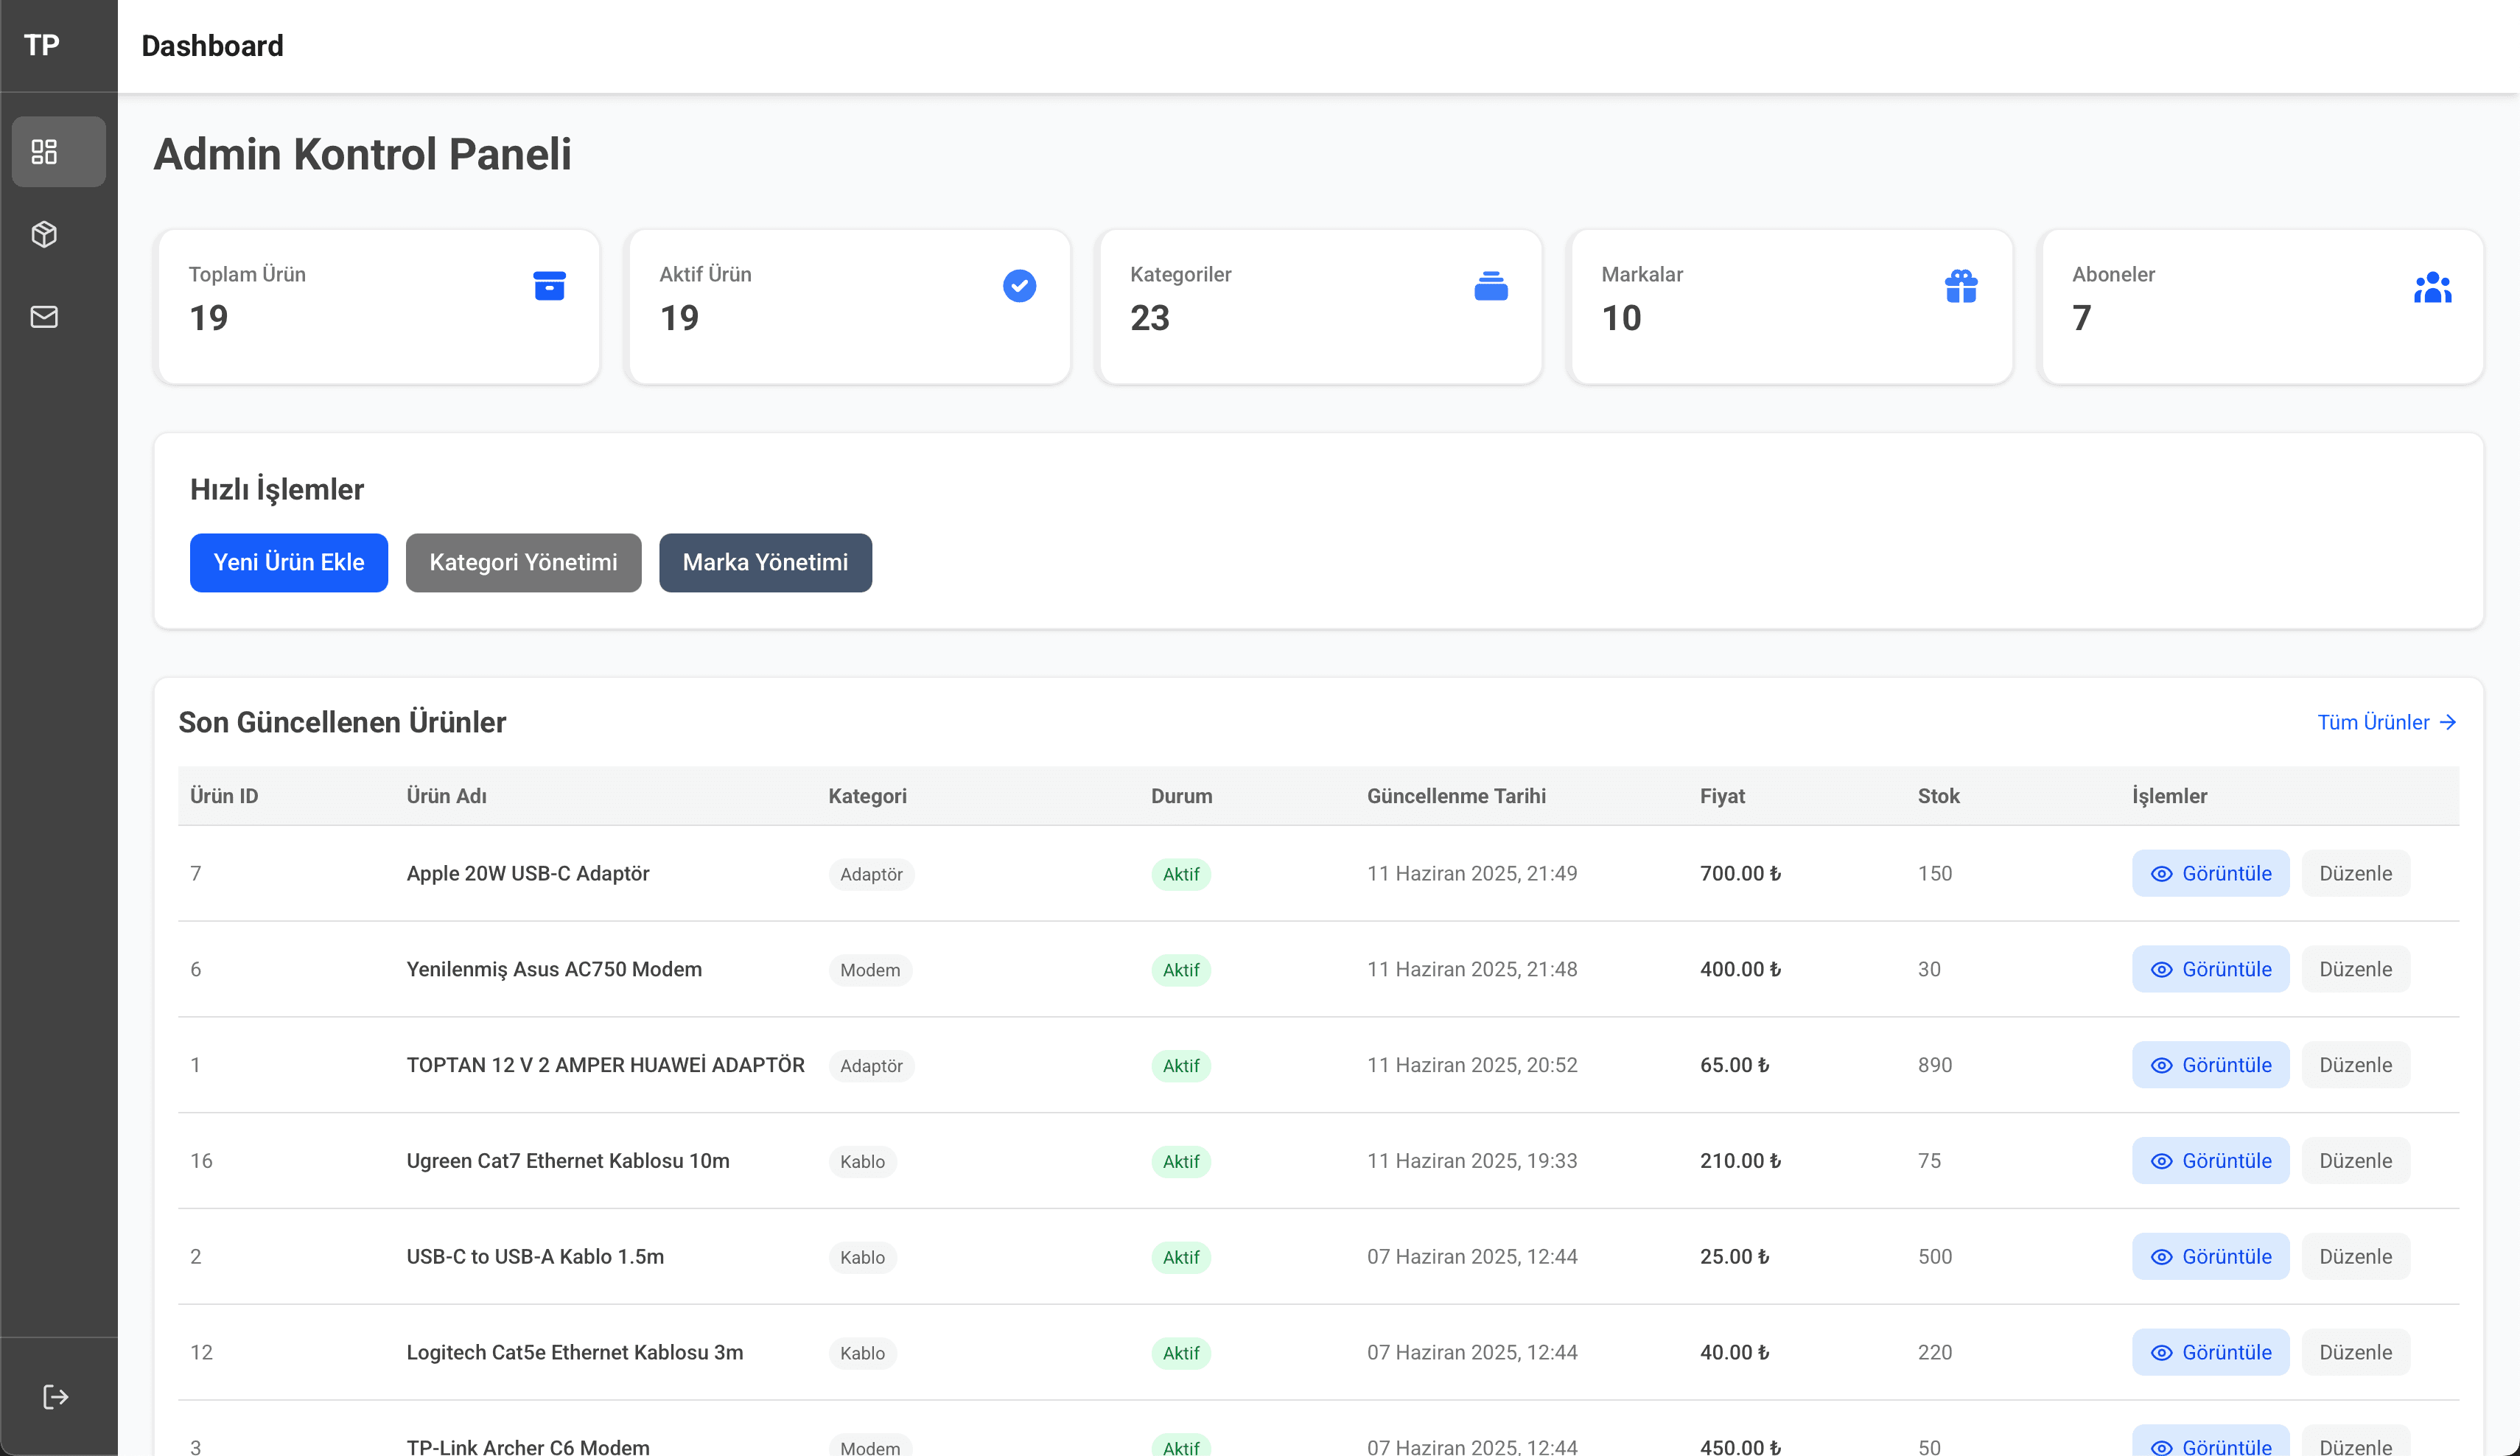
Task: Click the stock value 890
Action: (1935, 1065)
